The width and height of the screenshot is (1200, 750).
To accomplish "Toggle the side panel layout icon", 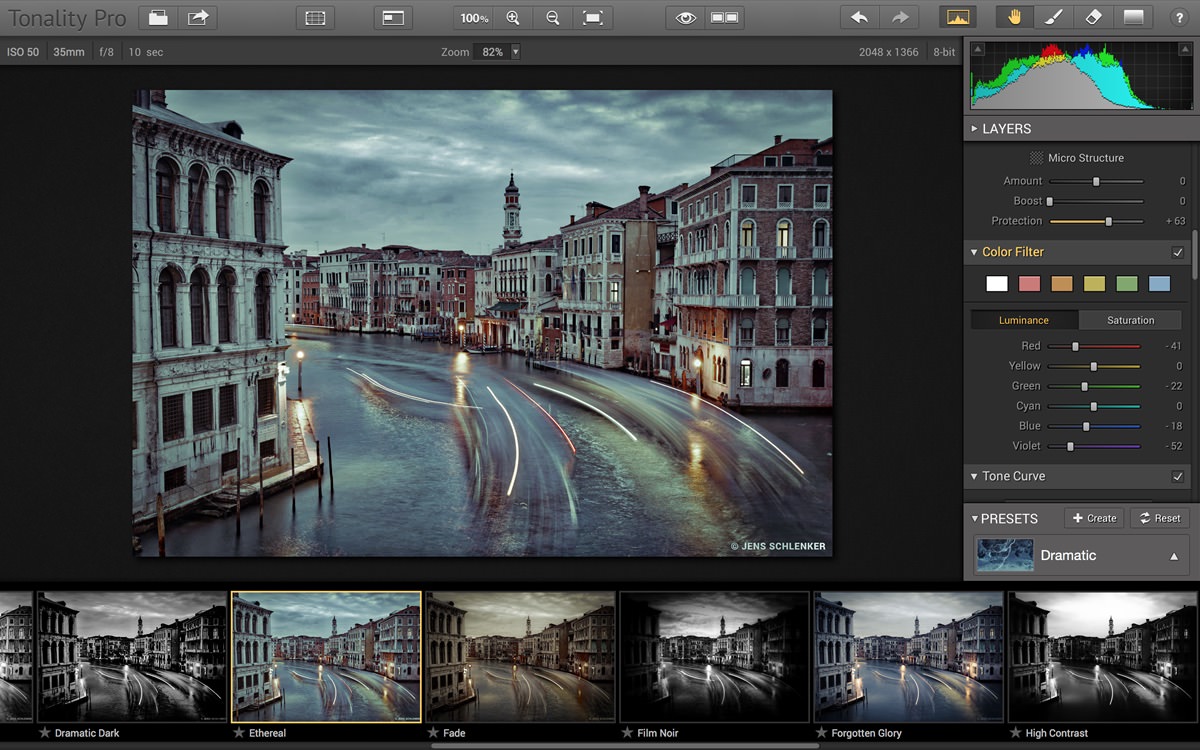I will point(393,17).
